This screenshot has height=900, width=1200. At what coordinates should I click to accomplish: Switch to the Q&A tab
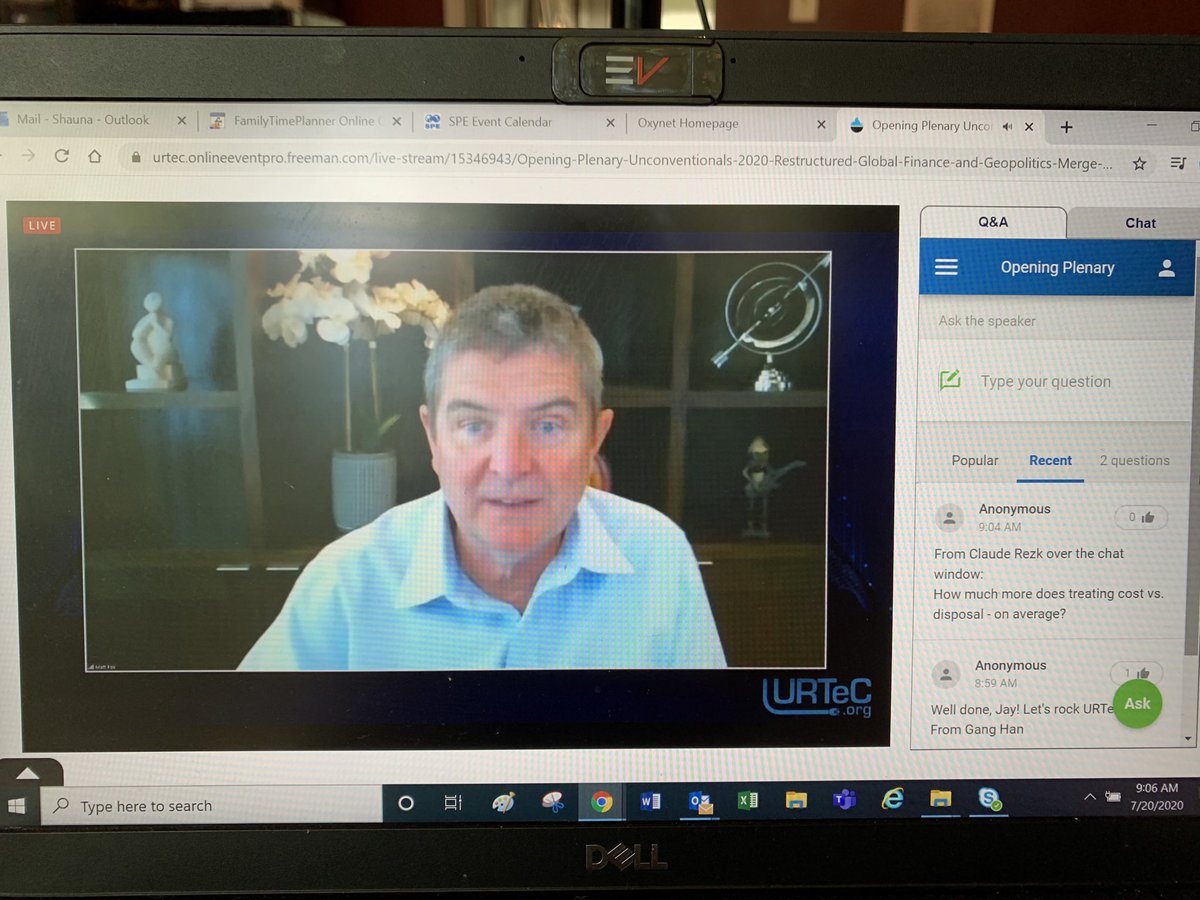pos(993,222)
